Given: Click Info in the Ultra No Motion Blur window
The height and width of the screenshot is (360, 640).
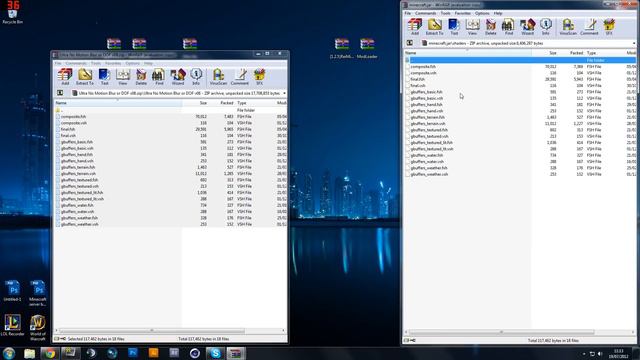Looking at the screenshot, I should (x=196, y=77).
